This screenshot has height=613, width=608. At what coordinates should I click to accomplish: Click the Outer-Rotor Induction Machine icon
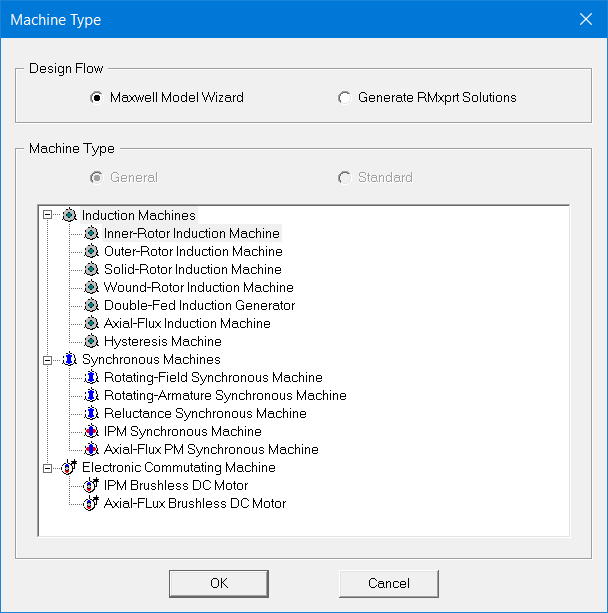91,251
